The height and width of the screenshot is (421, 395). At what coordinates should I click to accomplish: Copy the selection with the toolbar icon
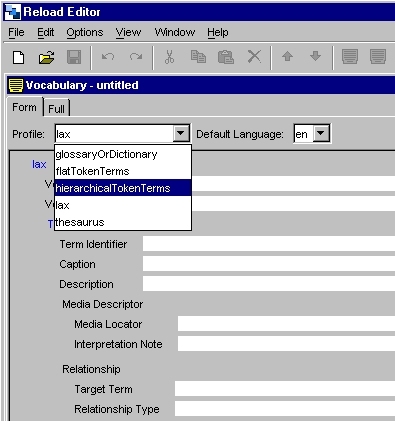coord(198,57)
